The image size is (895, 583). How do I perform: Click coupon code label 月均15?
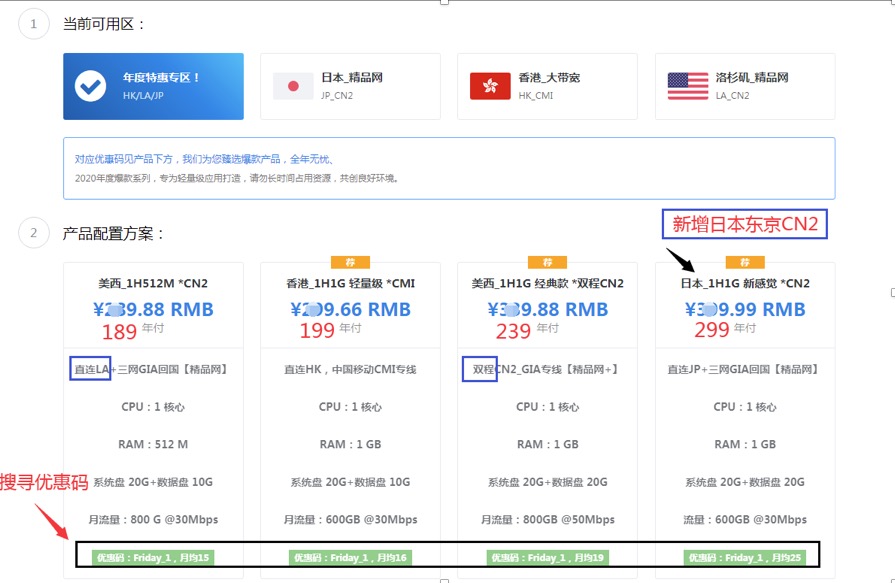pyautogui.click(x=153, y=557)
